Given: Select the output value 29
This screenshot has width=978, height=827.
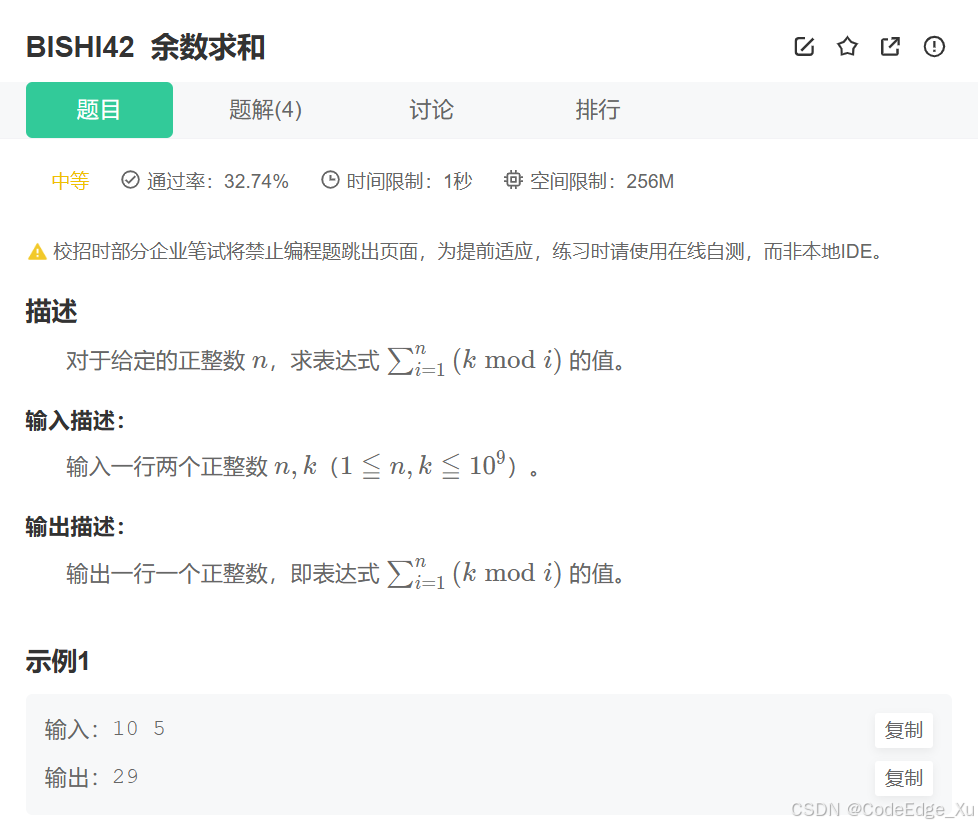Looking at the screenshot, I should coord(126,777).
